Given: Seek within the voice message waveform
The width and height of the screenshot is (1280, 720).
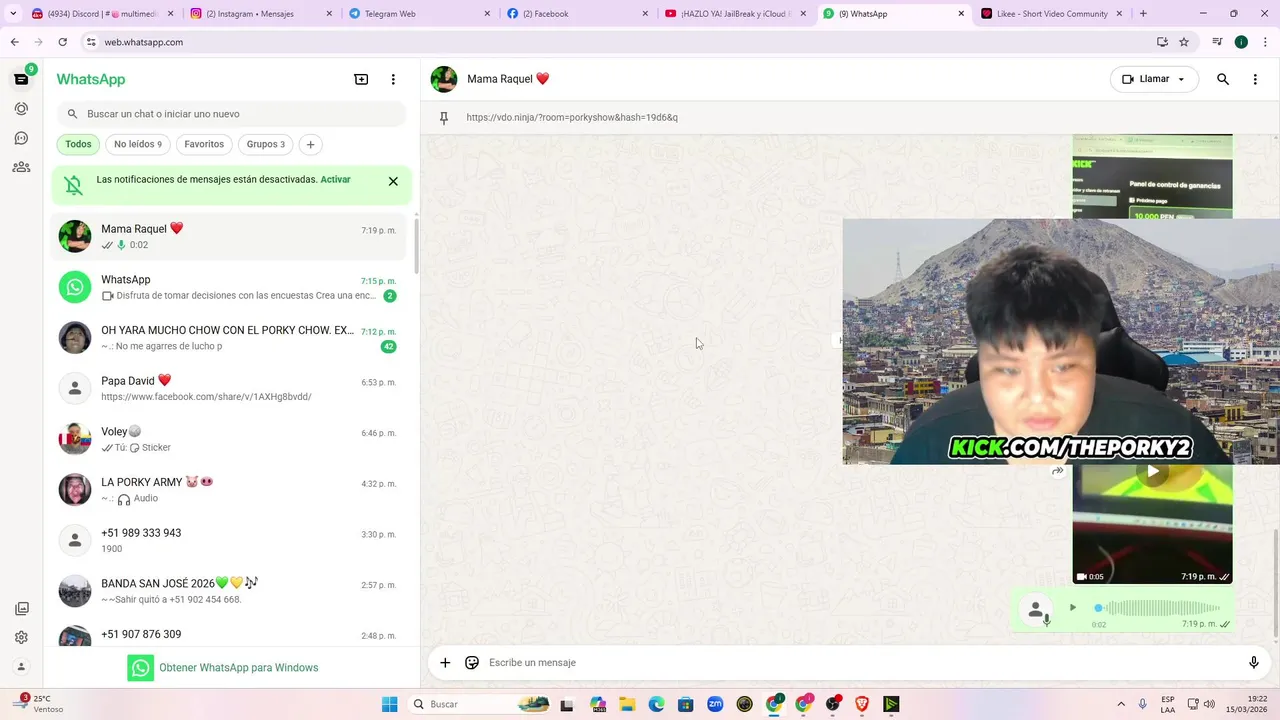Looking at the screenshot, I should tap(1158, 607).
